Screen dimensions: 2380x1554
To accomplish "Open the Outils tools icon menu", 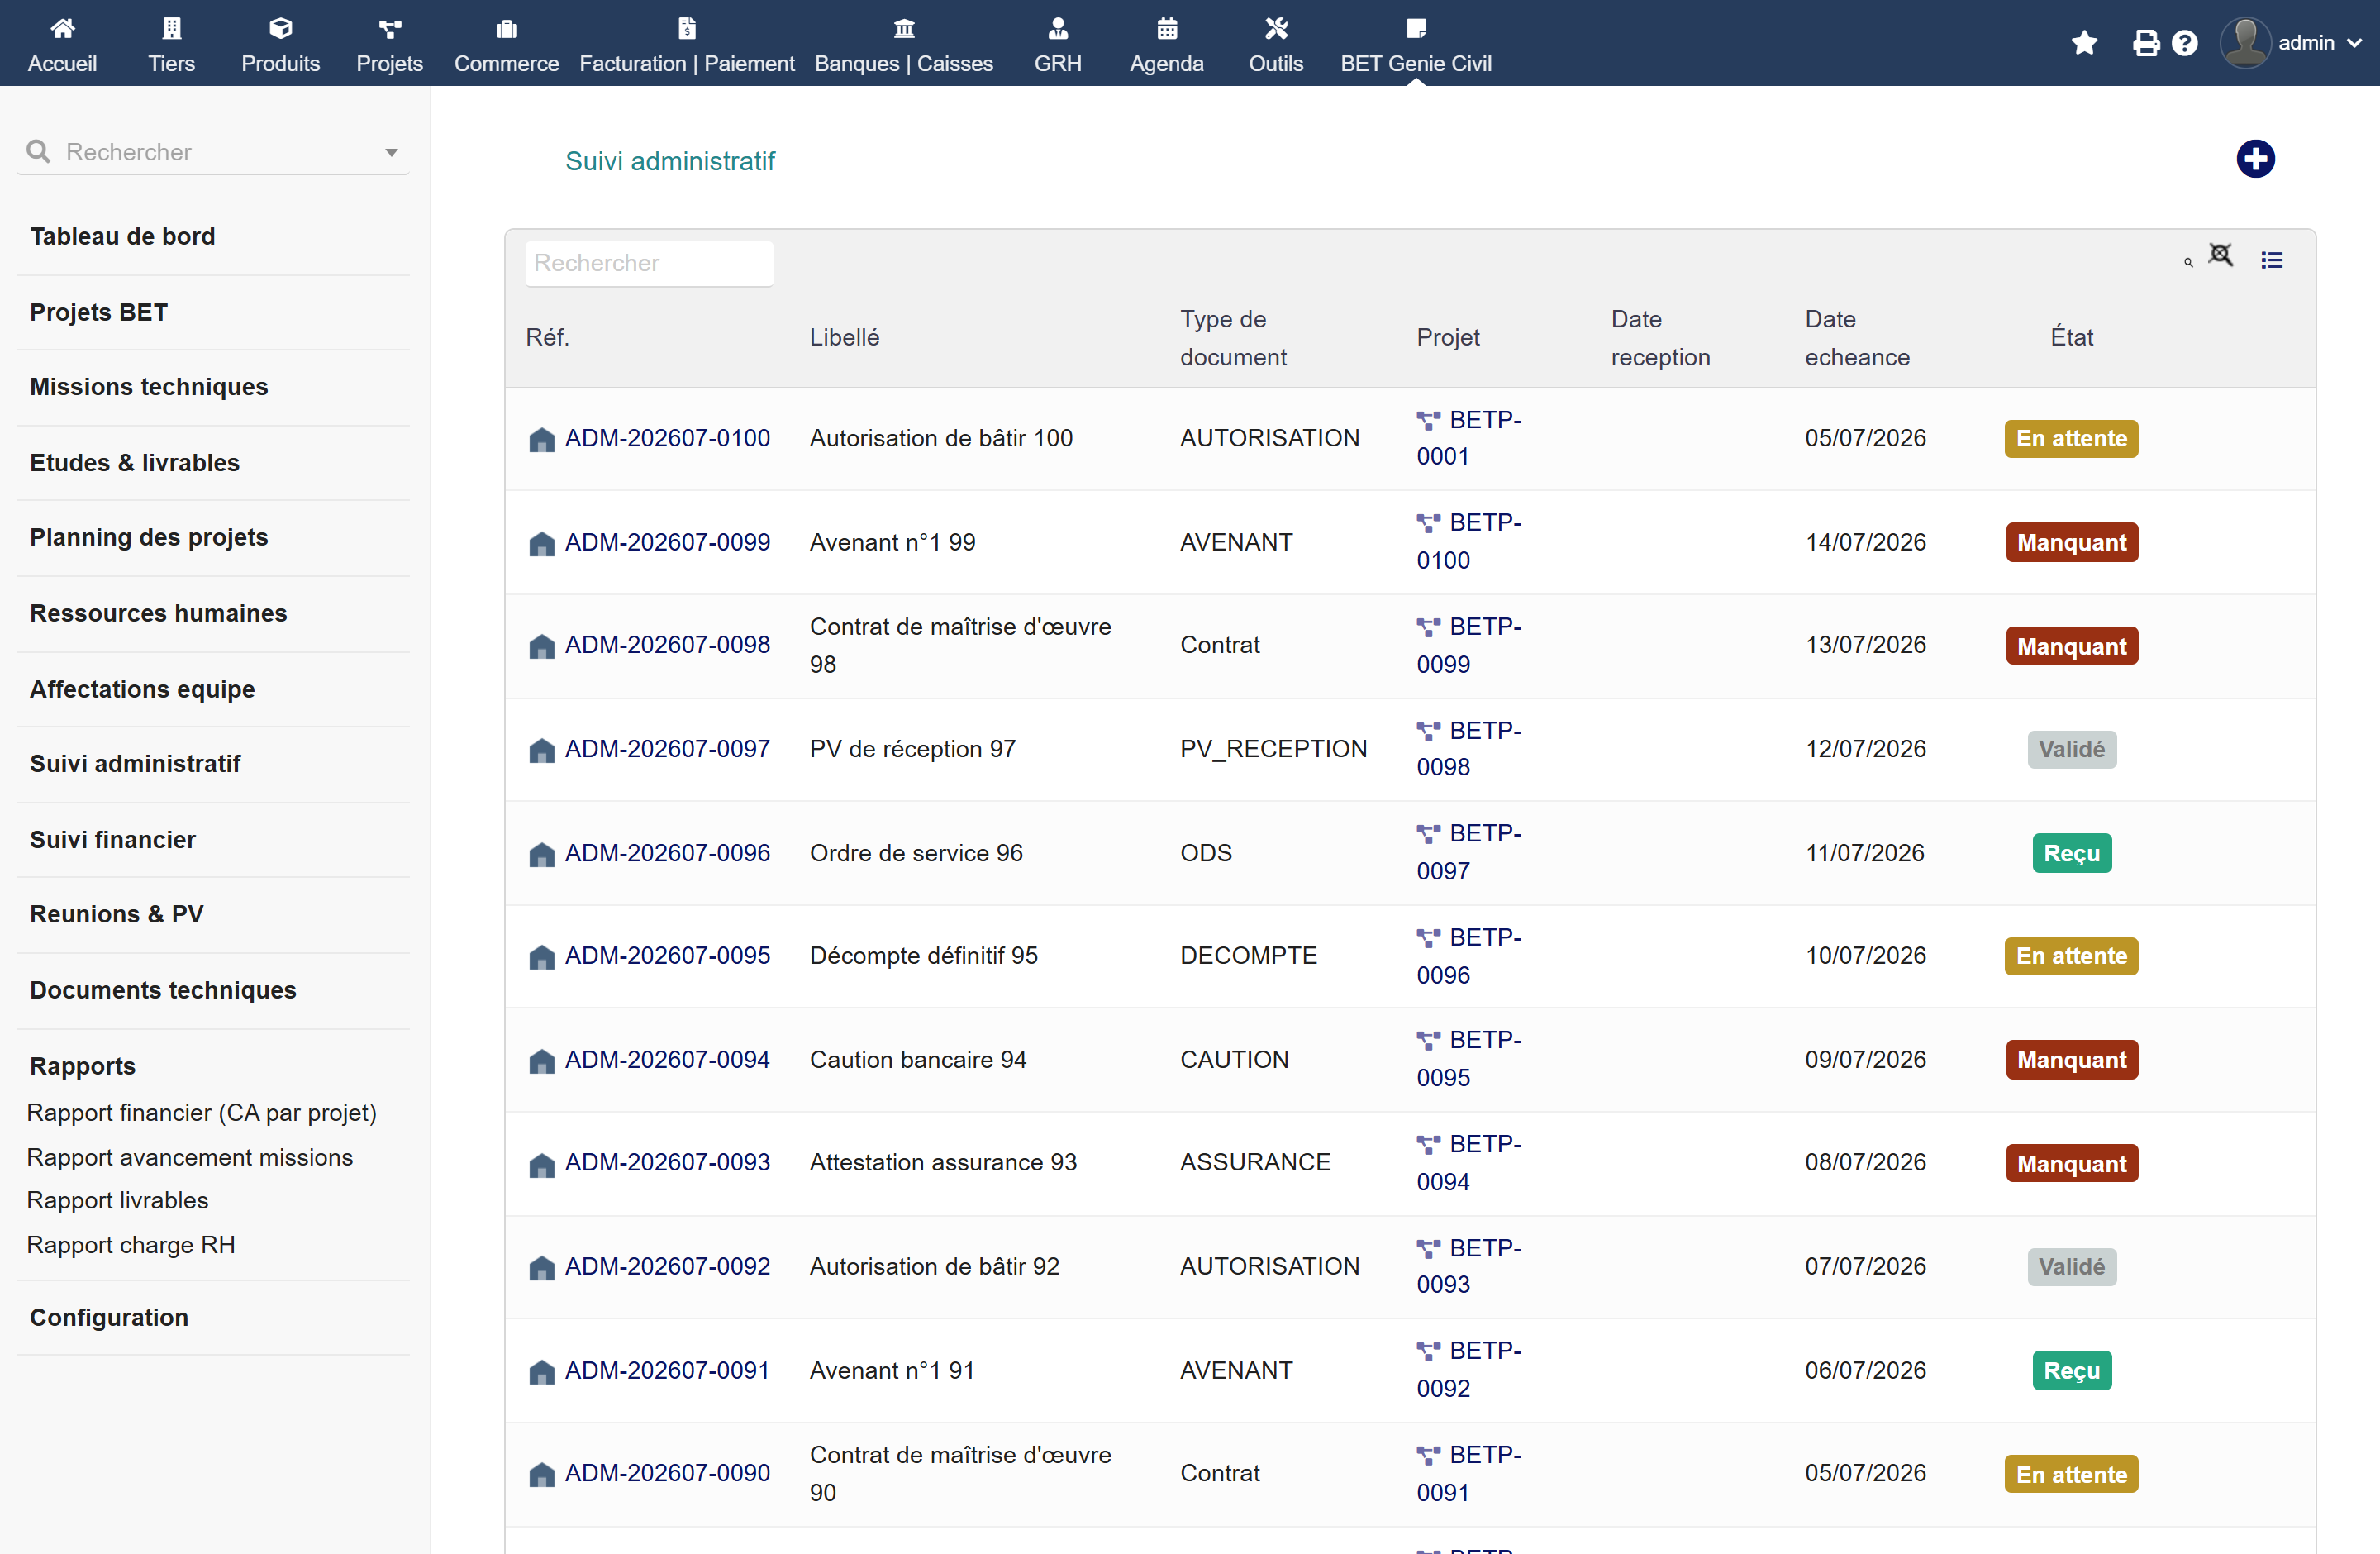I will [1275, 44].
